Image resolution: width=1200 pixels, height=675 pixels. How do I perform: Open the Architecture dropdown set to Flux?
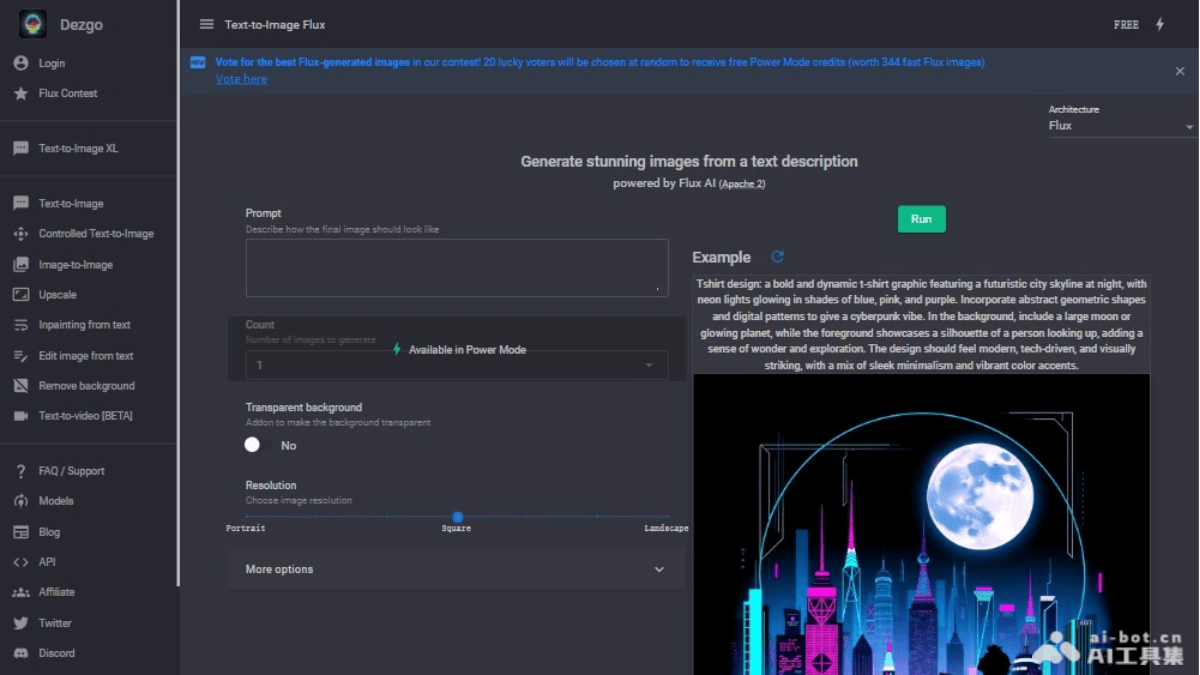click(x=1120, y=126)
